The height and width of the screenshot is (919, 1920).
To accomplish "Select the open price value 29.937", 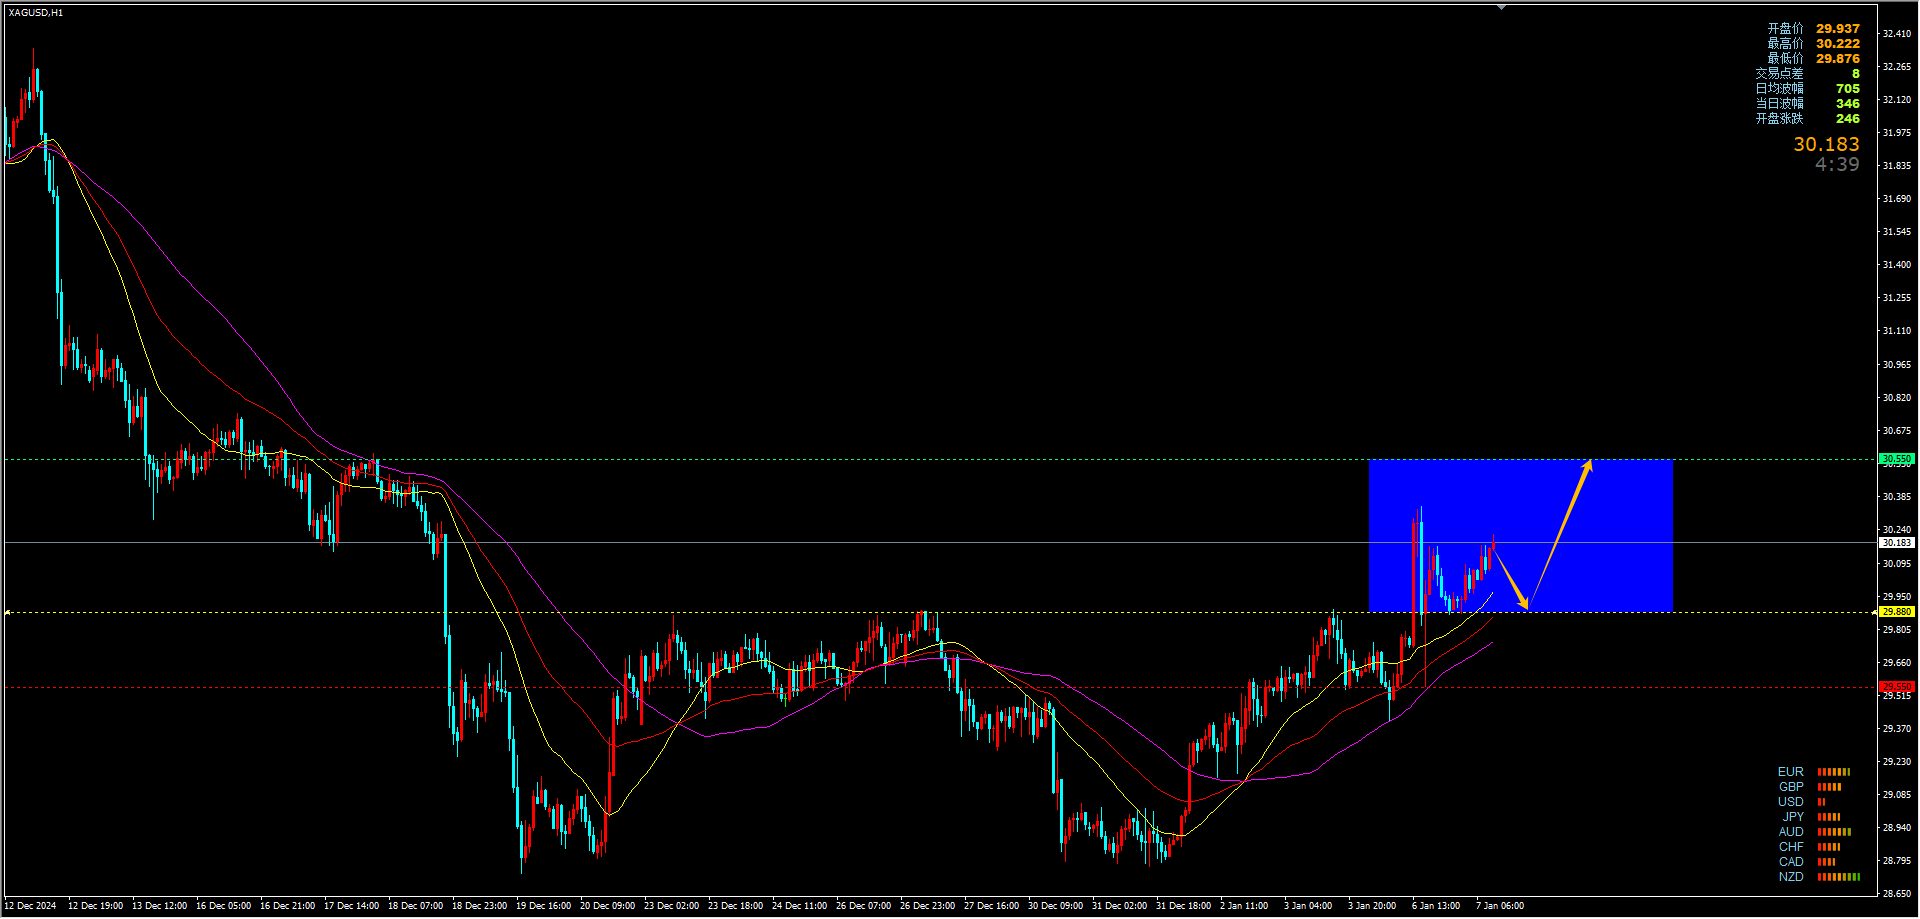I will point(1838,29).
